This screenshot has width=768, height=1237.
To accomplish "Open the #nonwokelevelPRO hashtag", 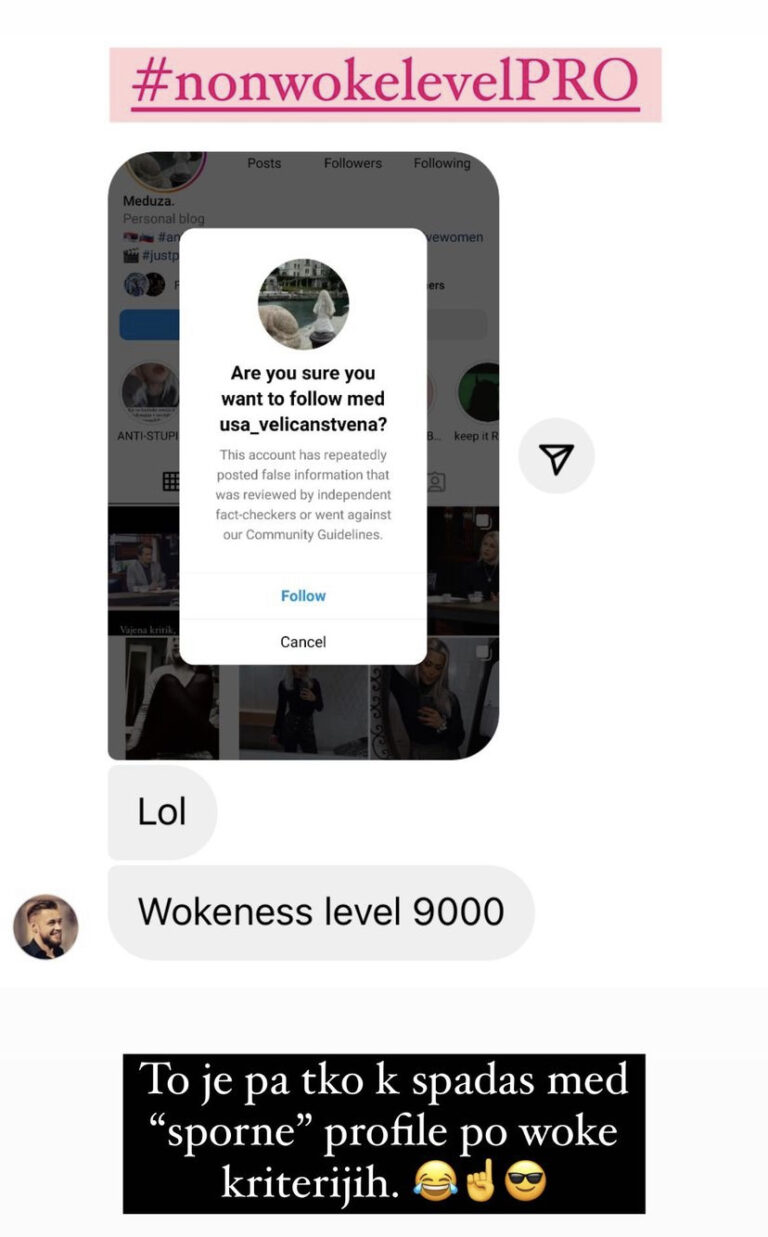I will [x=385, y=84].
